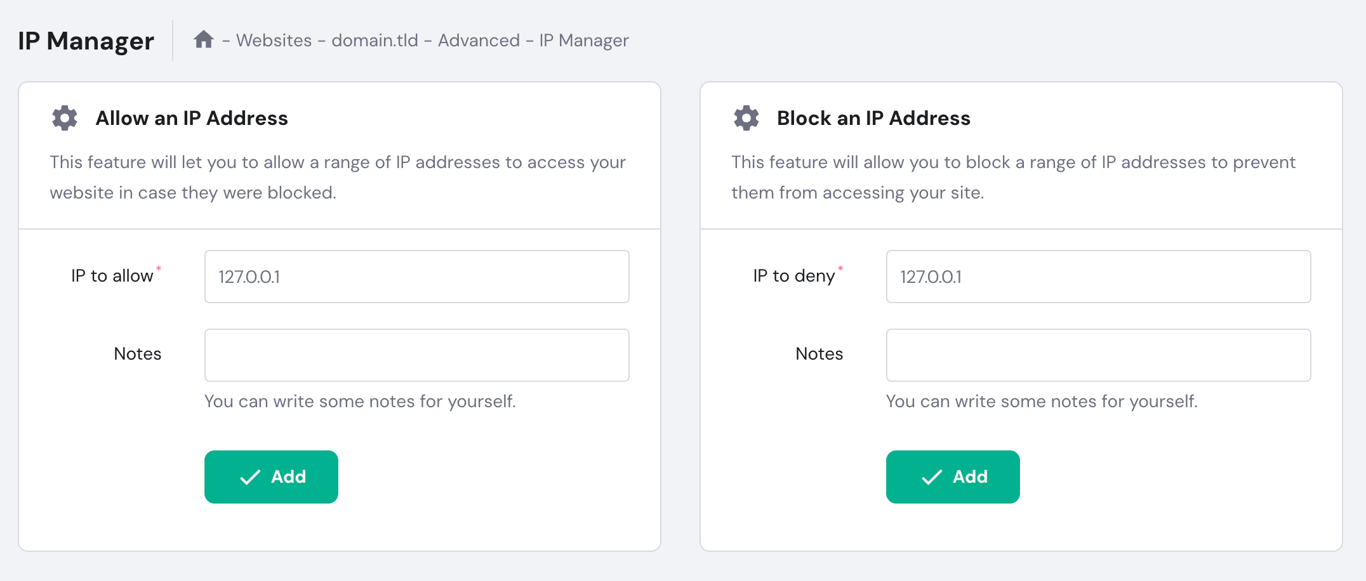The image size is (1366, 581).
Task: Click the Notes field under IP to deny
Action: coord(1098,355)
